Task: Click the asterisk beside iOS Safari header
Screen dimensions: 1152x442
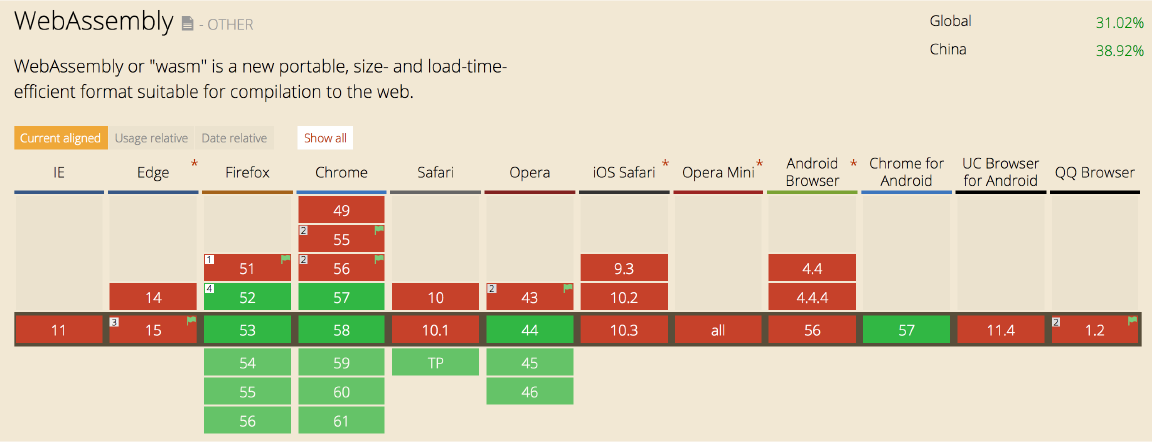Action: [x=665, y=164]
